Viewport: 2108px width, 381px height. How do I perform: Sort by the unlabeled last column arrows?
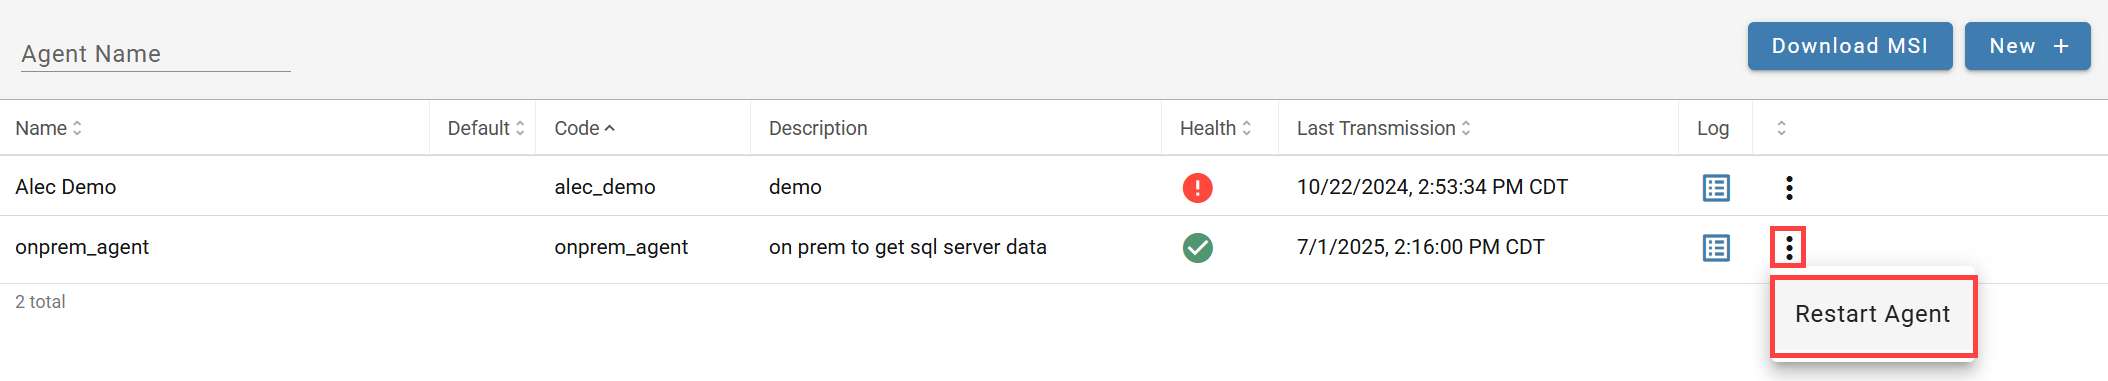[1781, 128]
